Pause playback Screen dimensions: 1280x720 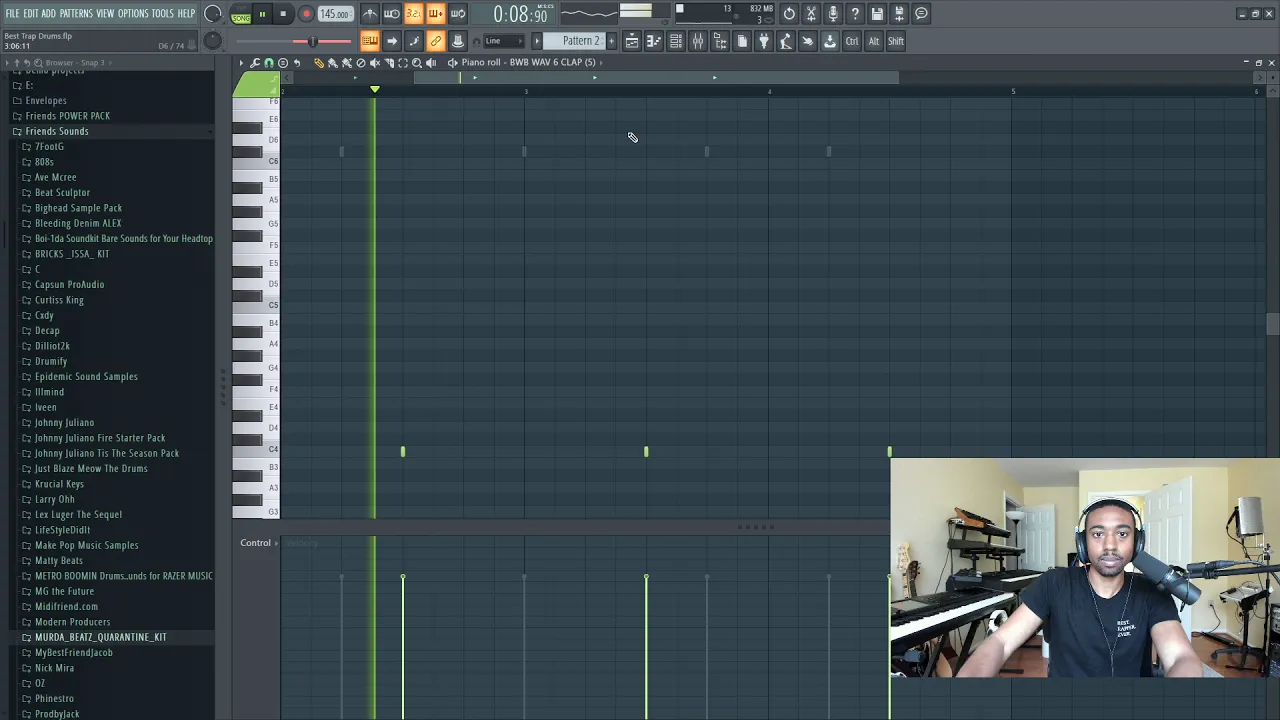point(262,14)
